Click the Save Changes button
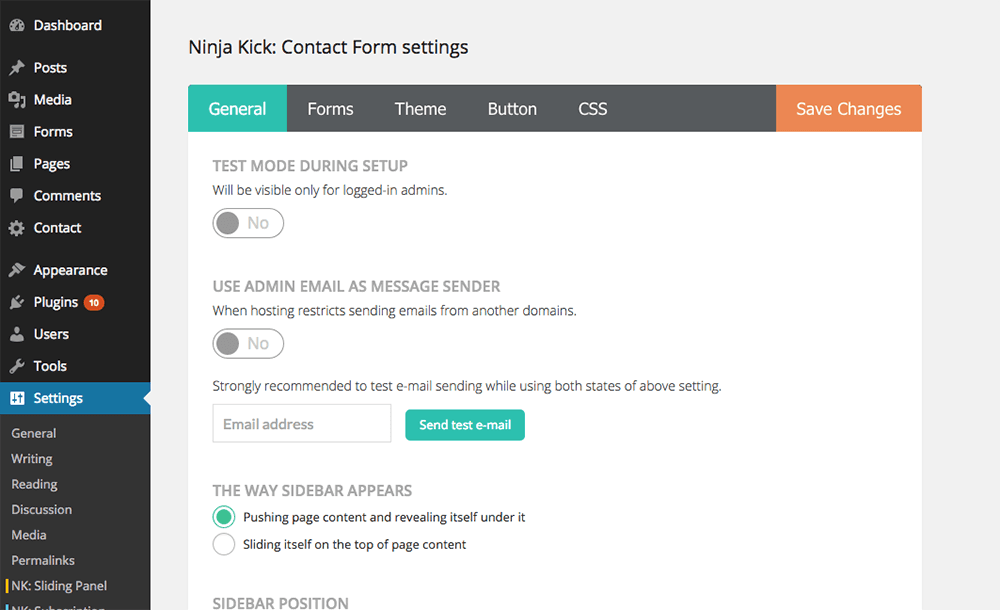The width and height of the screenshot is (1000, 610). (x=849, y=108)
